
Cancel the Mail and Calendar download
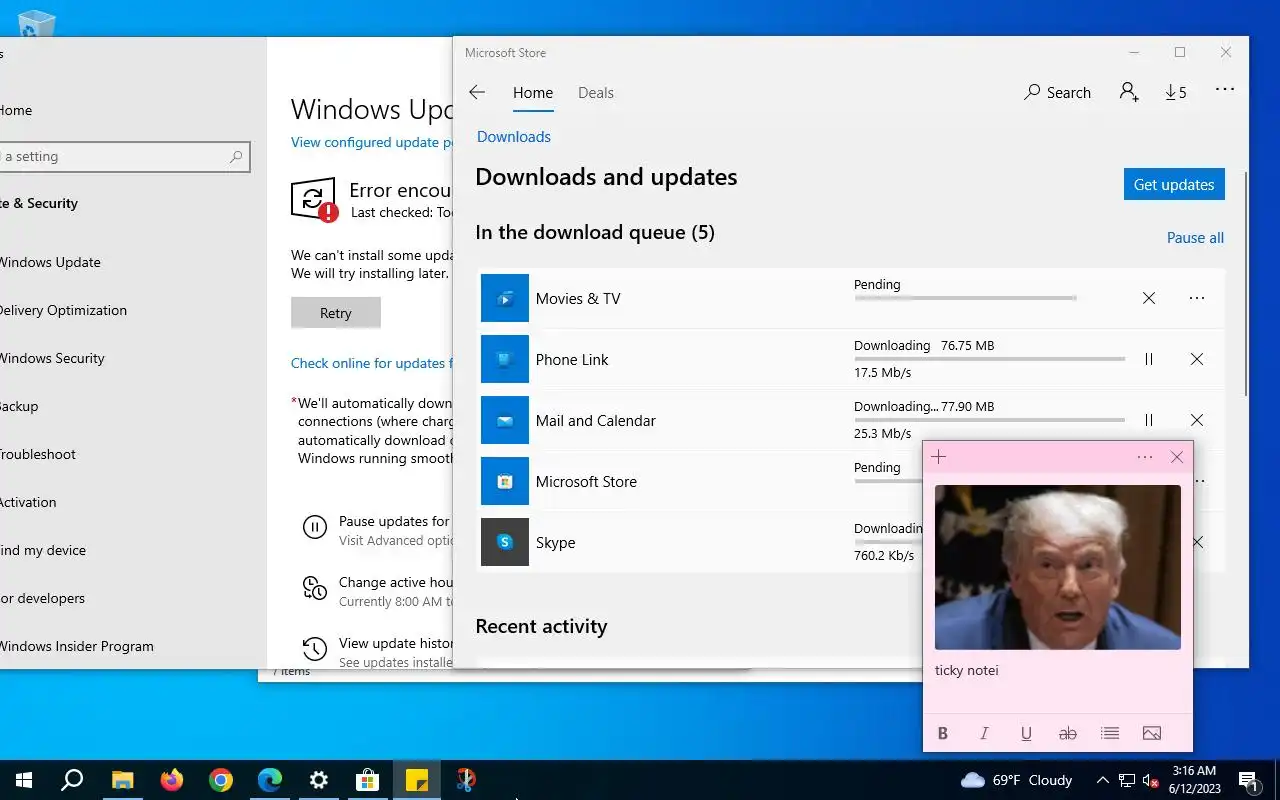1197,420
